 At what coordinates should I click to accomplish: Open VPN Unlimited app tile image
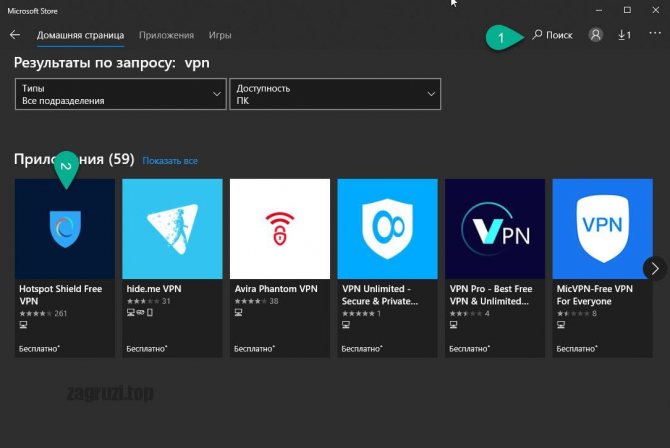point(387,229)
